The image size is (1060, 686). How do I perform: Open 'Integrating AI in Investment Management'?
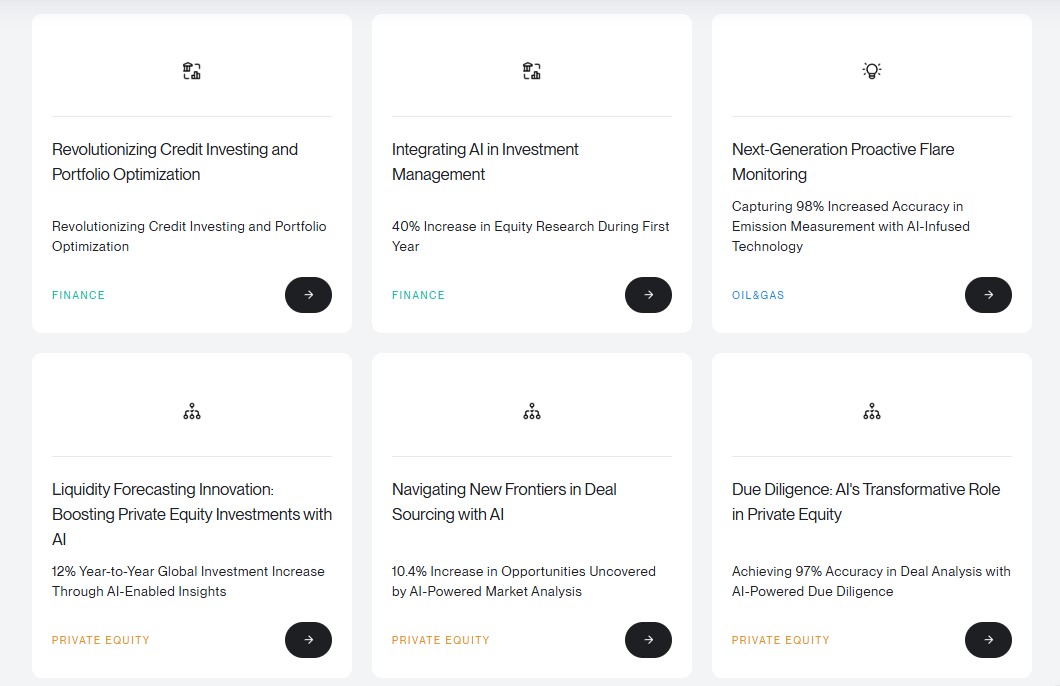click(x=484, y=161)
